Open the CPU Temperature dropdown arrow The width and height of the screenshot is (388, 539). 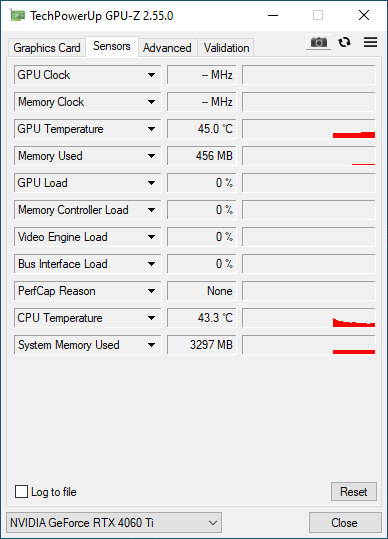tap(151, 318)
